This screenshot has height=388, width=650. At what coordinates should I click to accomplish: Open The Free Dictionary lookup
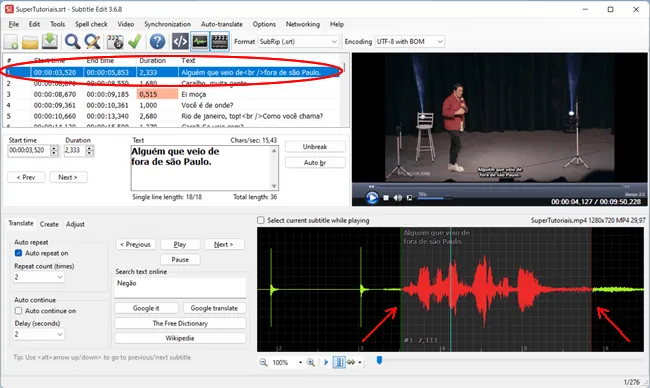[x=180, y=323]
